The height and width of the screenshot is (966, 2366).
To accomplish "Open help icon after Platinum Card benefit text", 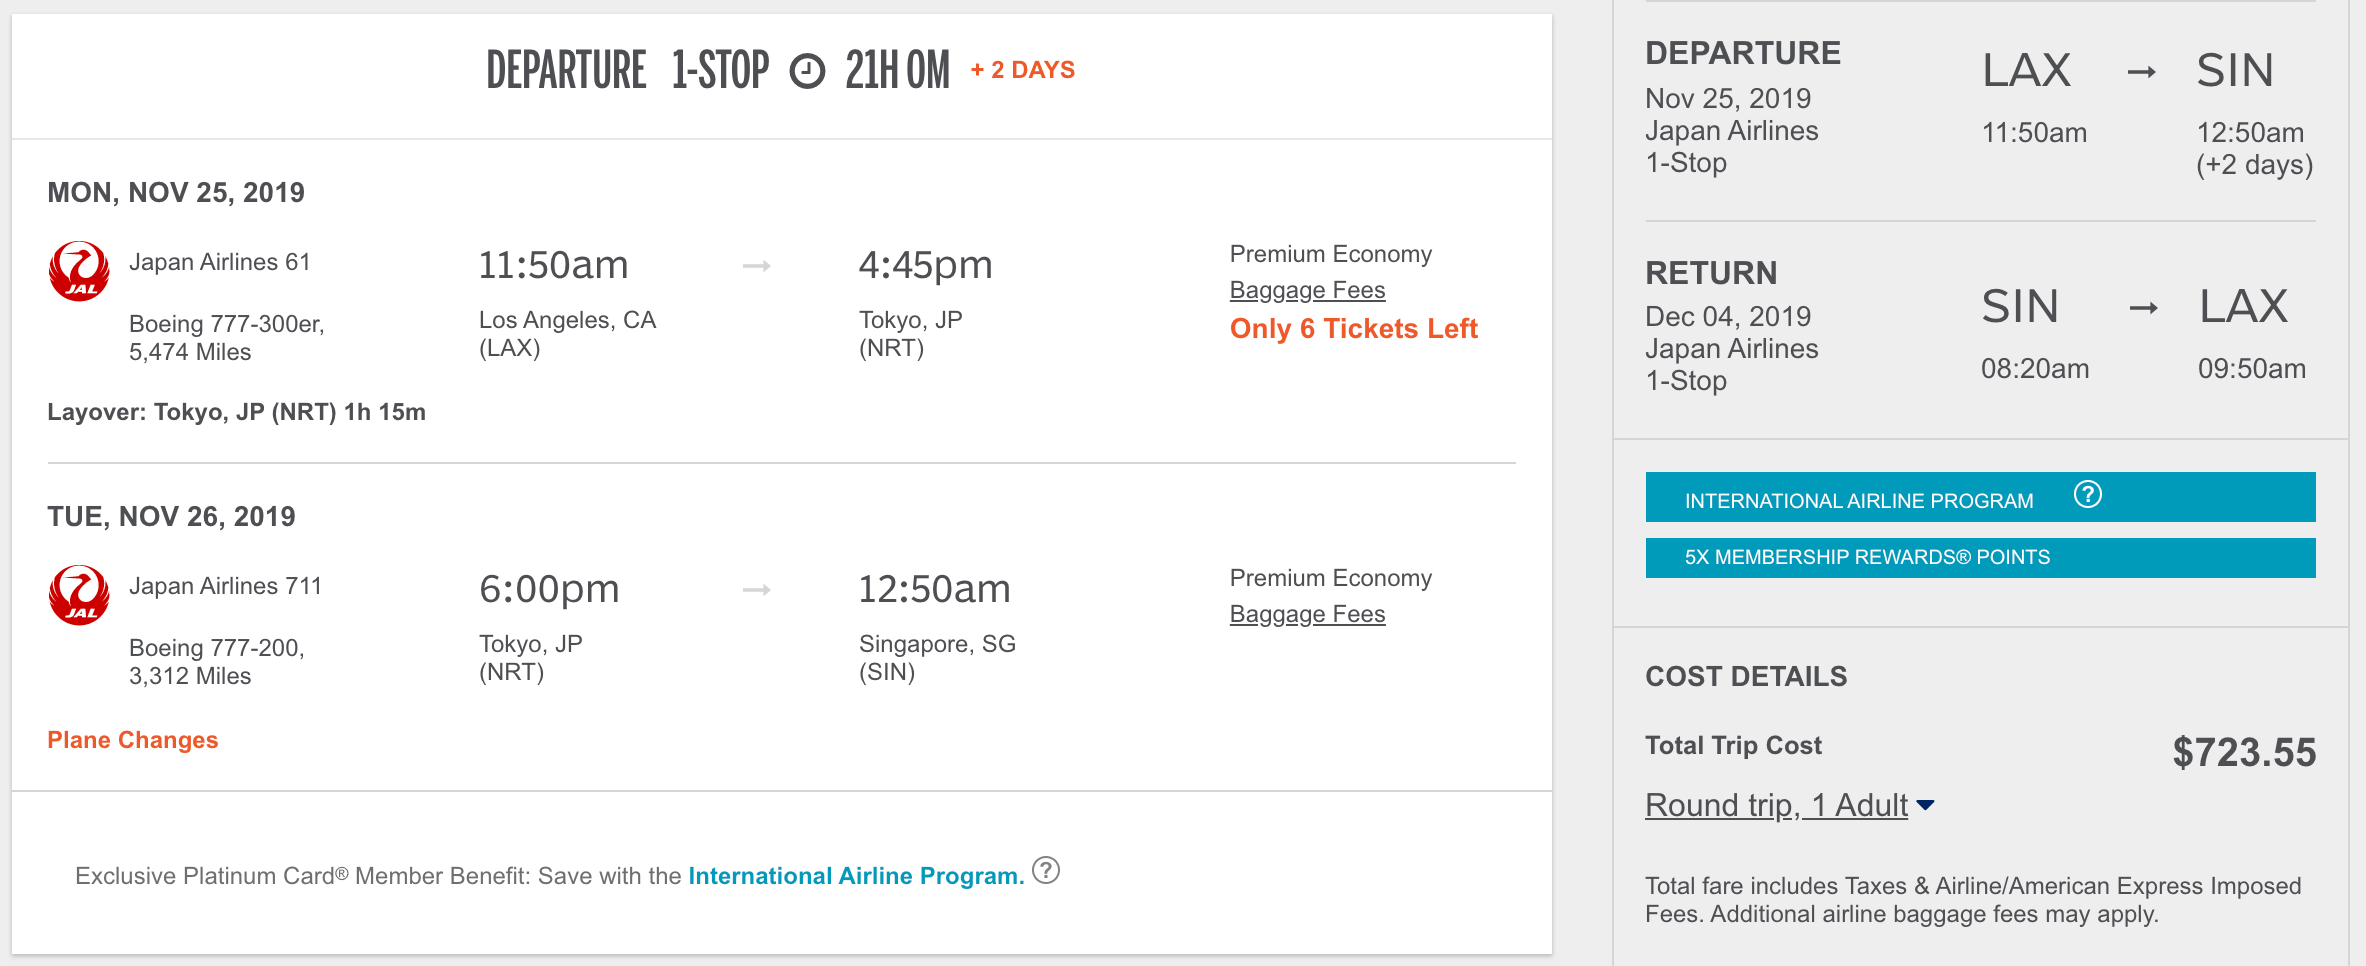I will 1046,870.
